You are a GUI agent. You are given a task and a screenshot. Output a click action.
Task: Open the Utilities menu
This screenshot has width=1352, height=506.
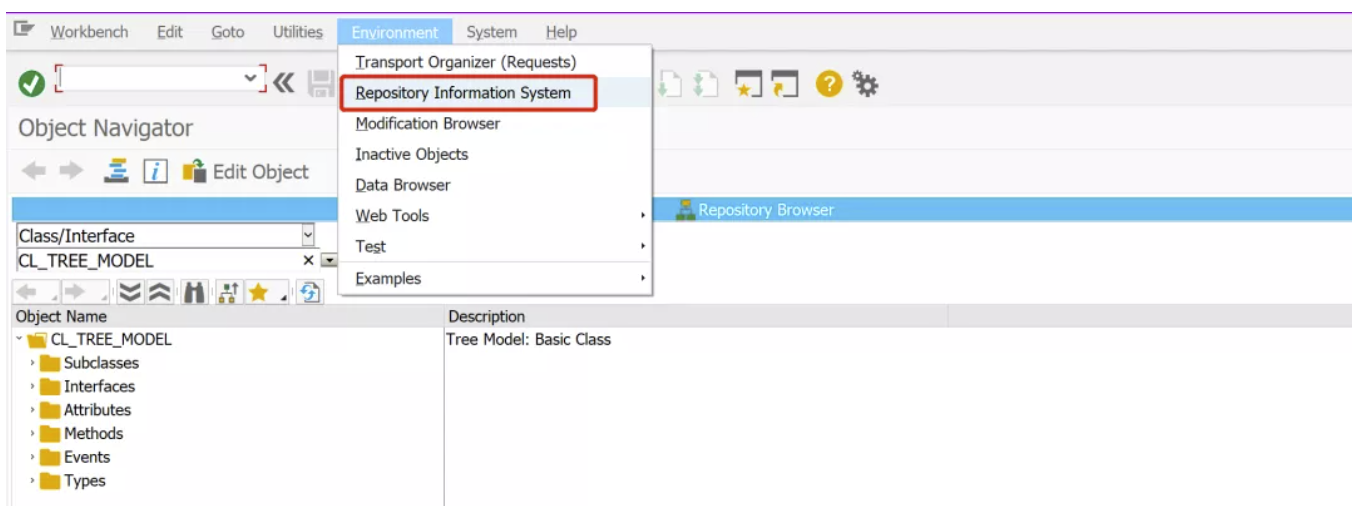click(x=298, y=32)
